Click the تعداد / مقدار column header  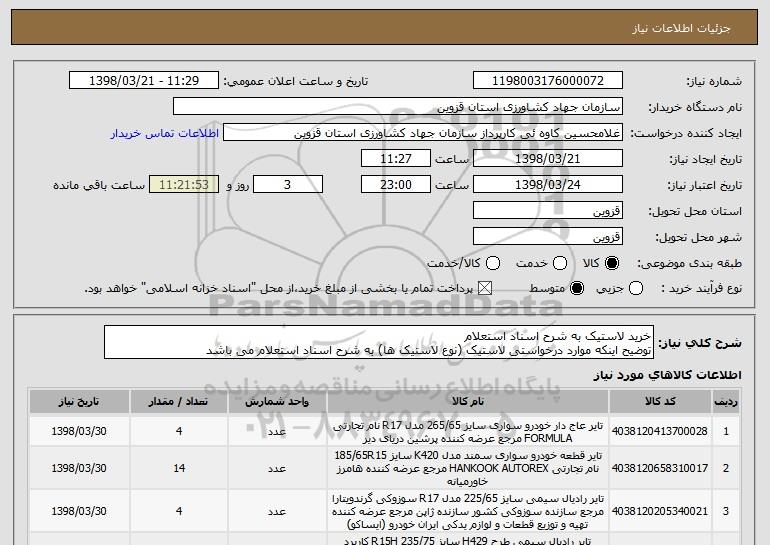tap(179, 402)
